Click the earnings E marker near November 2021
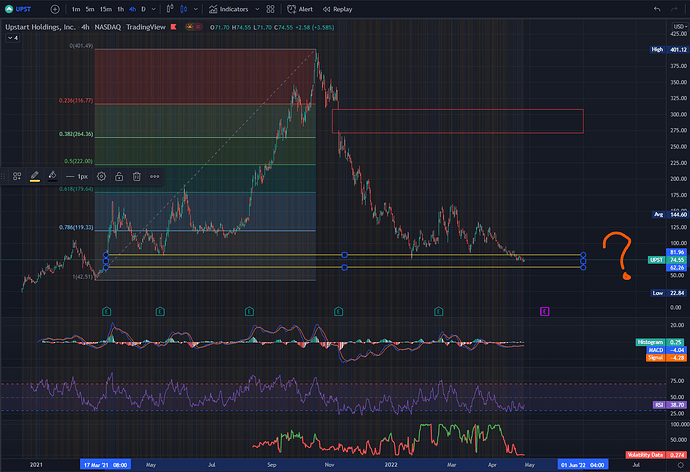The image size is (690, 472). pyautogui.click(x=338, y=311)
